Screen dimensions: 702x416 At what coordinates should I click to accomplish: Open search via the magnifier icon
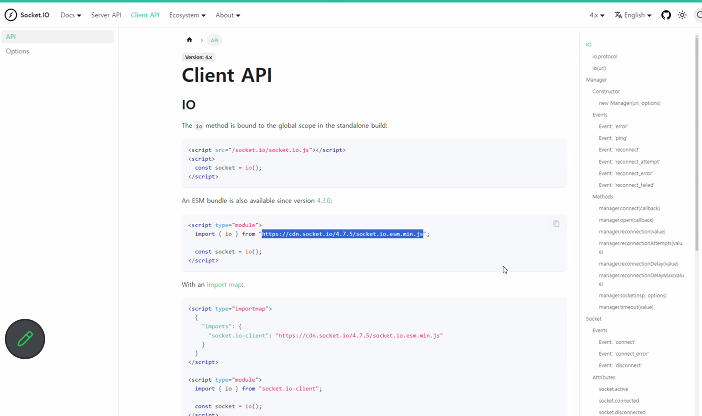tap(698, 15)
